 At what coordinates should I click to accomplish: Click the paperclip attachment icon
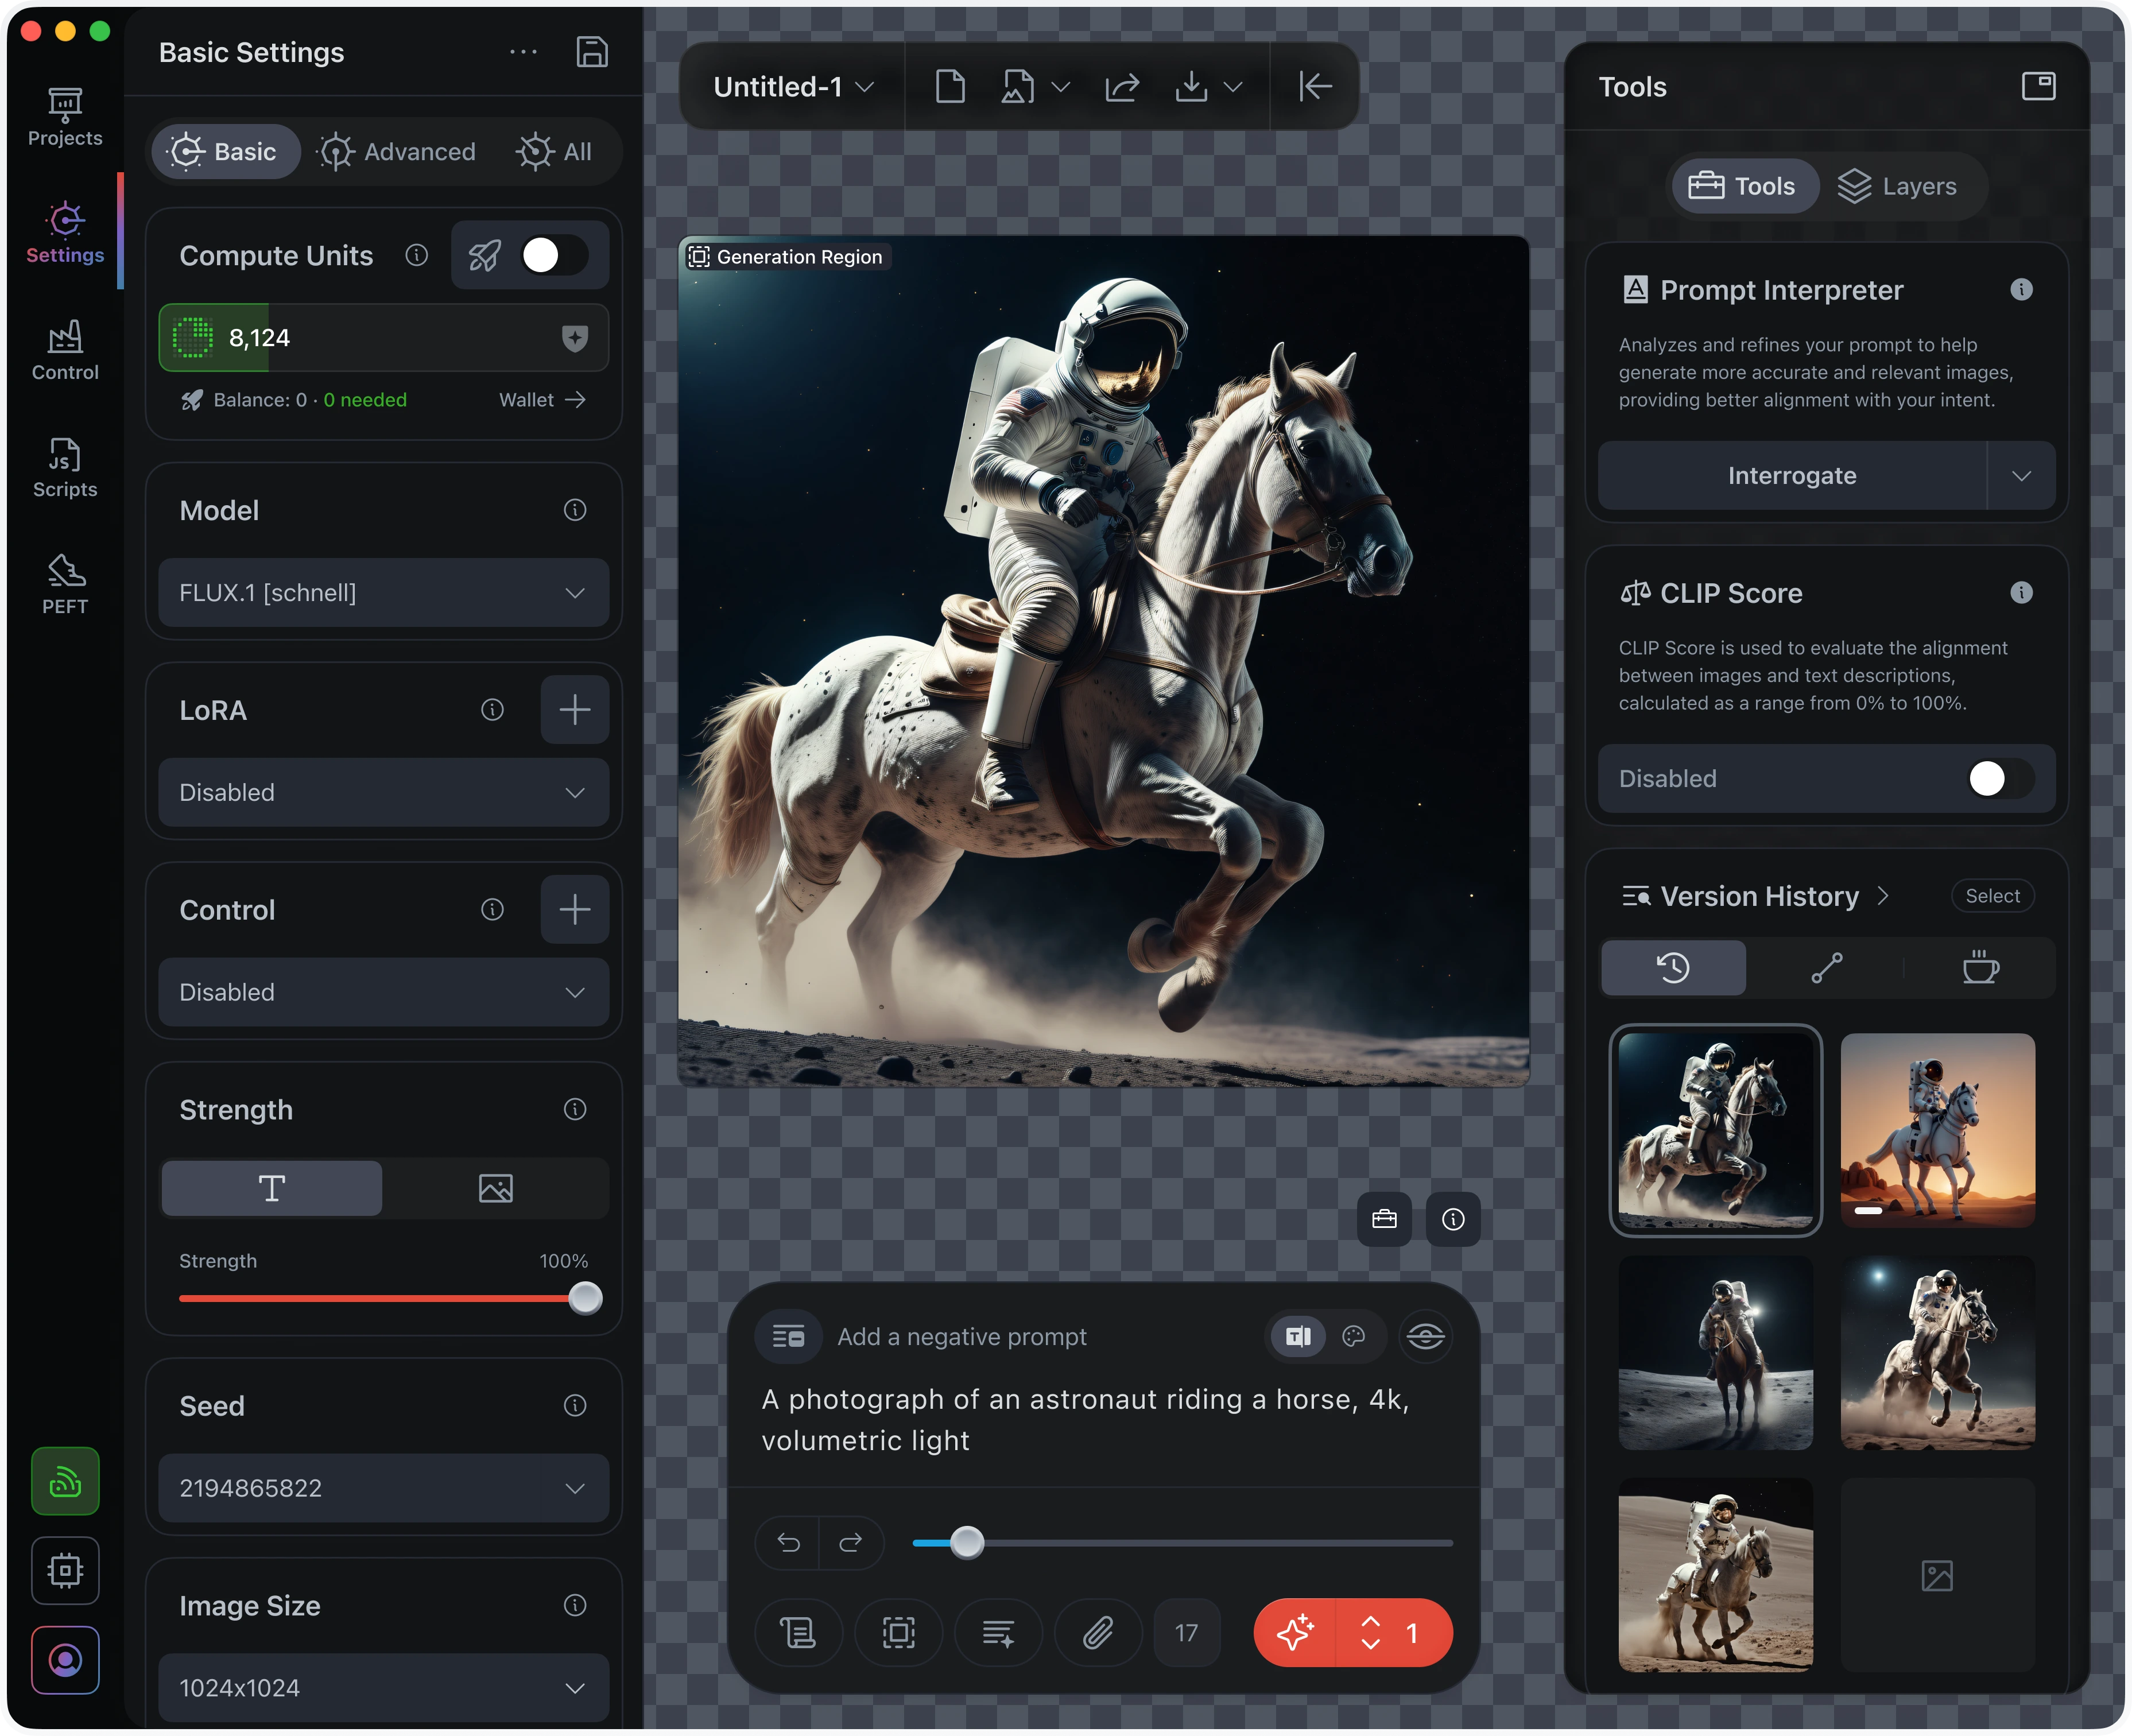click(x=1097, y=1633)
